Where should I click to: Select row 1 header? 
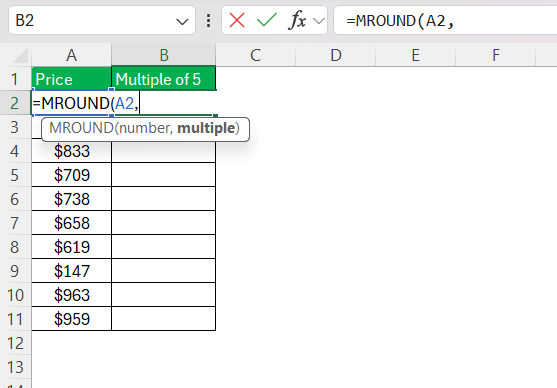point(15,79)
